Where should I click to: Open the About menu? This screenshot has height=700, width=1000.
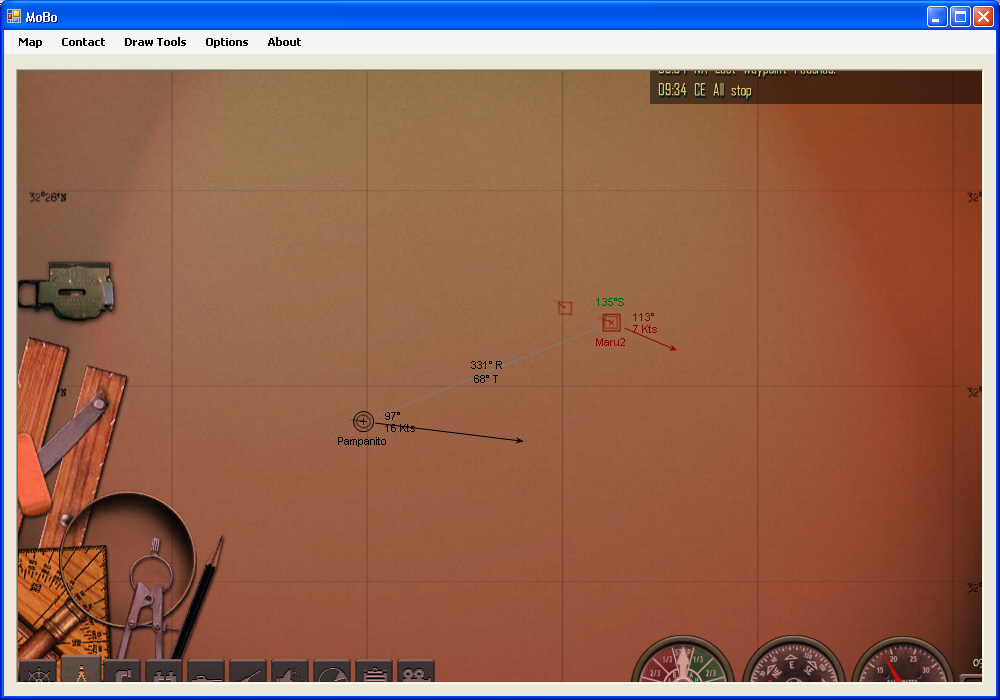[x=284, y=42]
